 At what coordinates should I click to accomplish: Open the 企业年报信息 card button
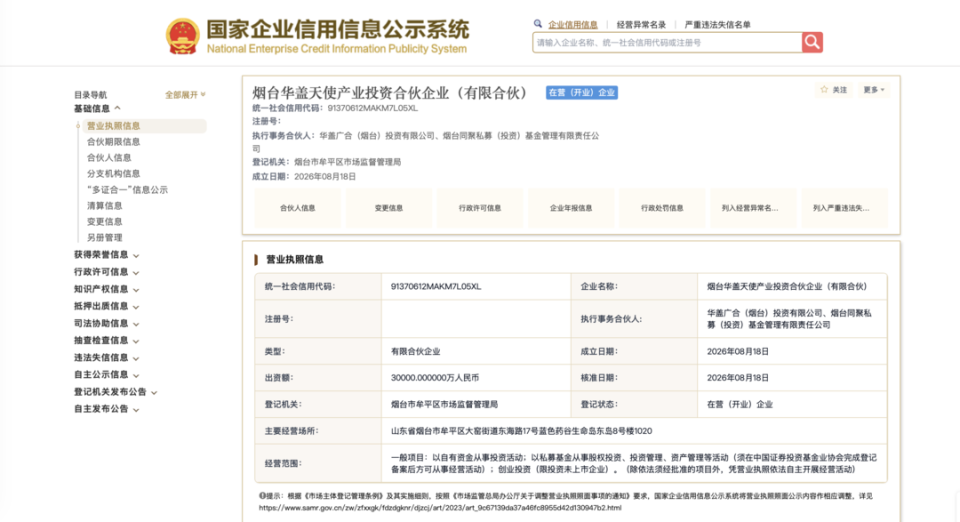tap(571, 208)
